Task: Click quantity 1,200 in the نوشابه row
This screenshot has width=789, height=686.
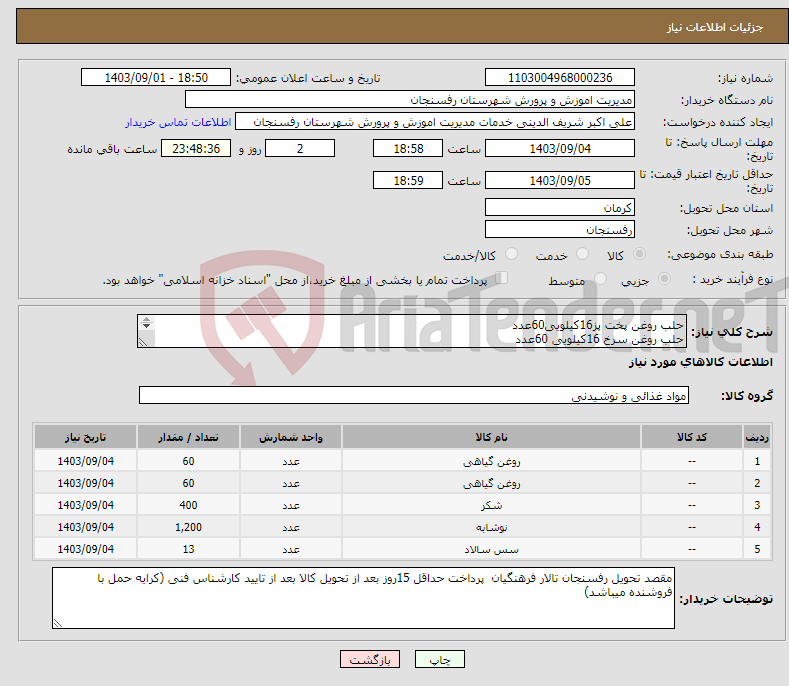Action: 188,527
